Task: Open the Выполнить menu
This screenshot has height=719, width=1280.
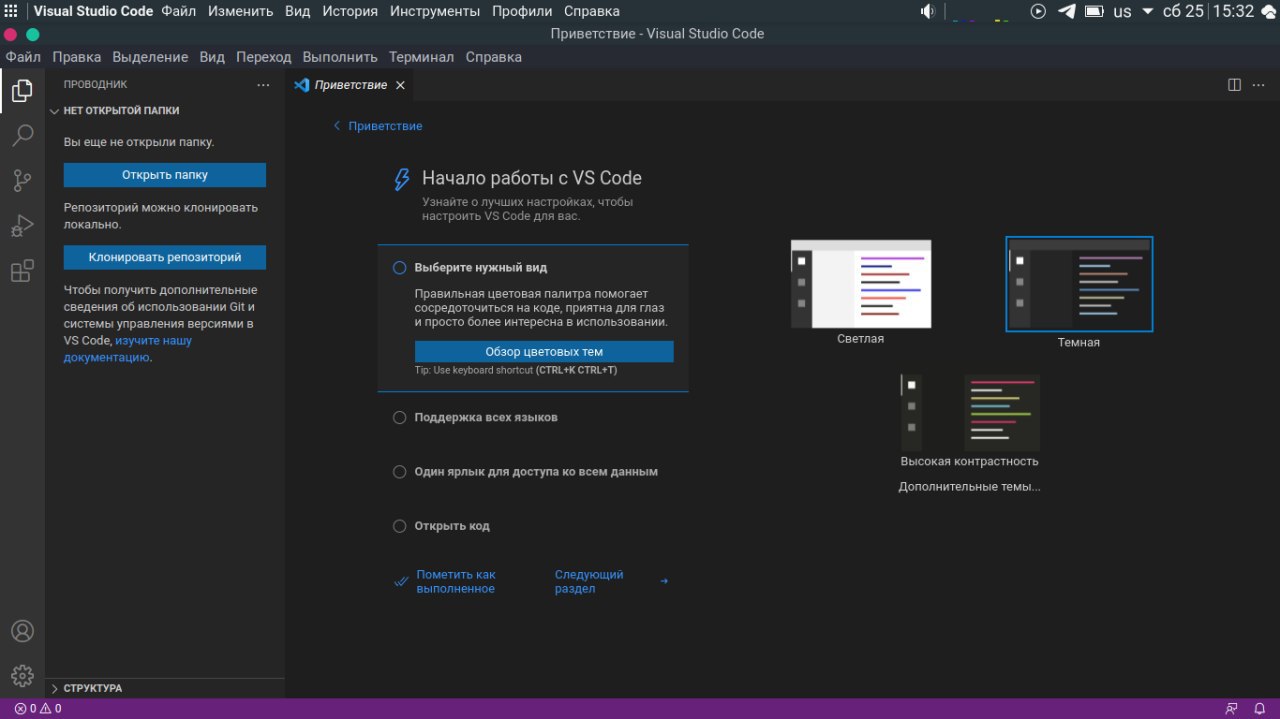Action: 340,57
